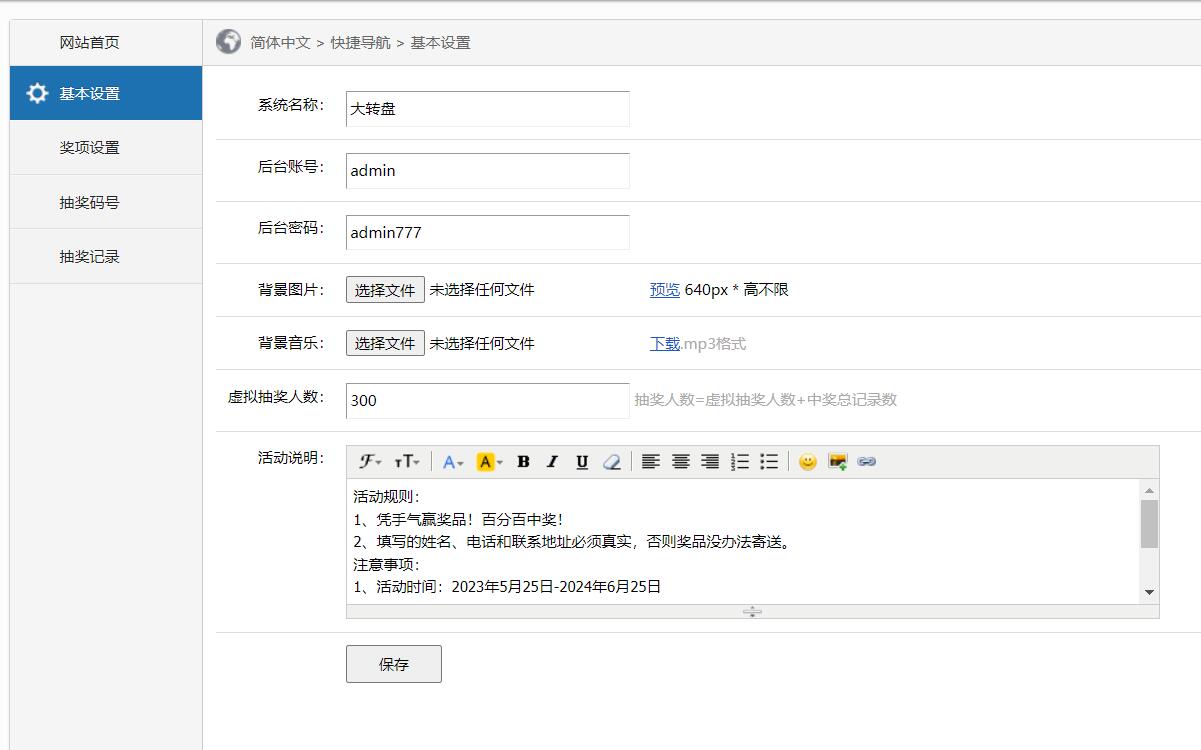Click the eraser clear-formatting icon
1201x750 pixels.
point(612,462)
